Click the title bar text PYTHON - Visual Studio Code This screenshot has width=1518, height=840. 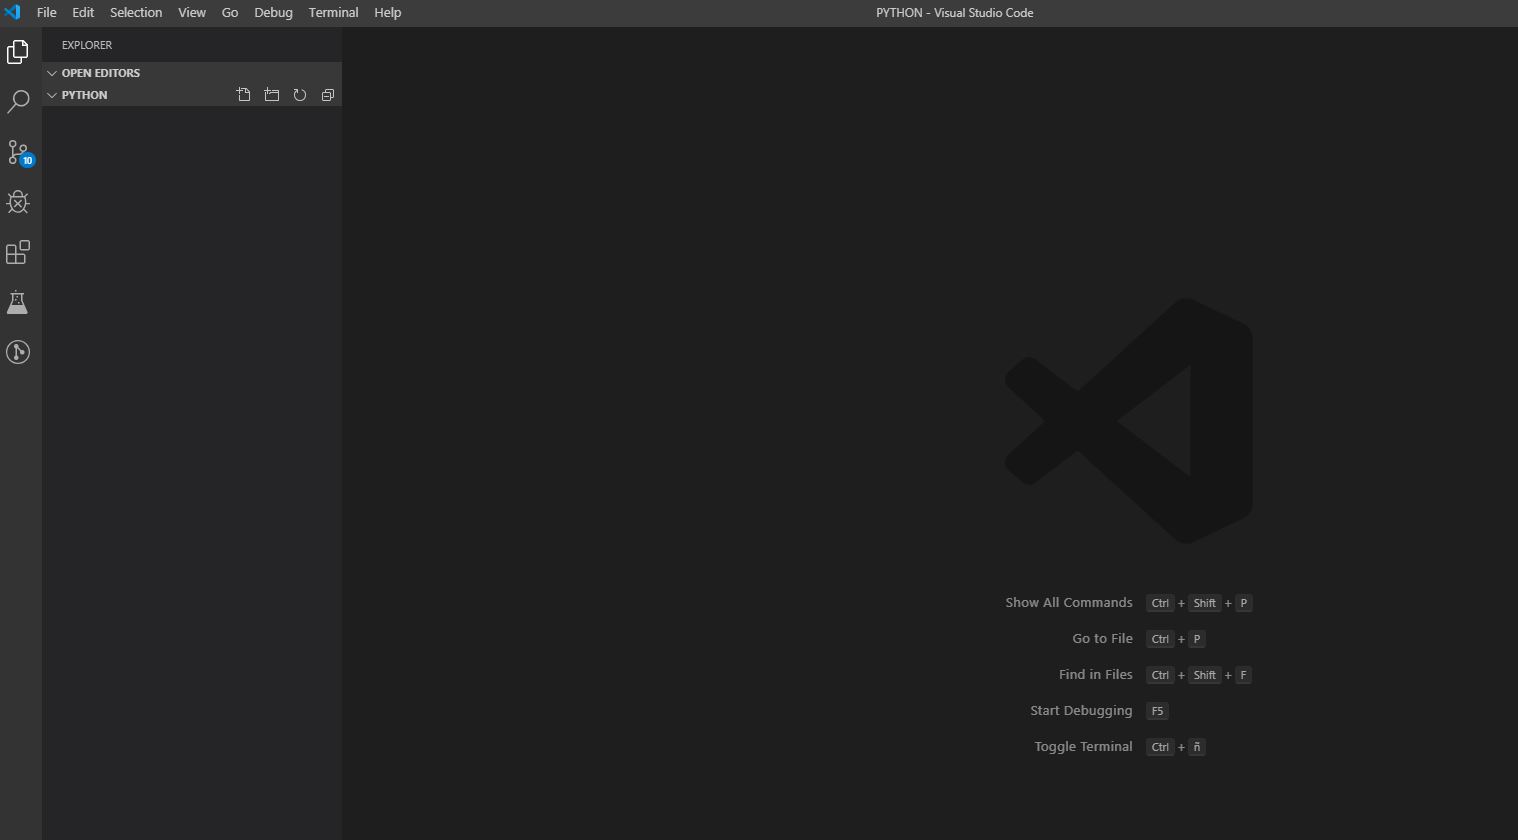pyautogui.click(x=955, y=13)
